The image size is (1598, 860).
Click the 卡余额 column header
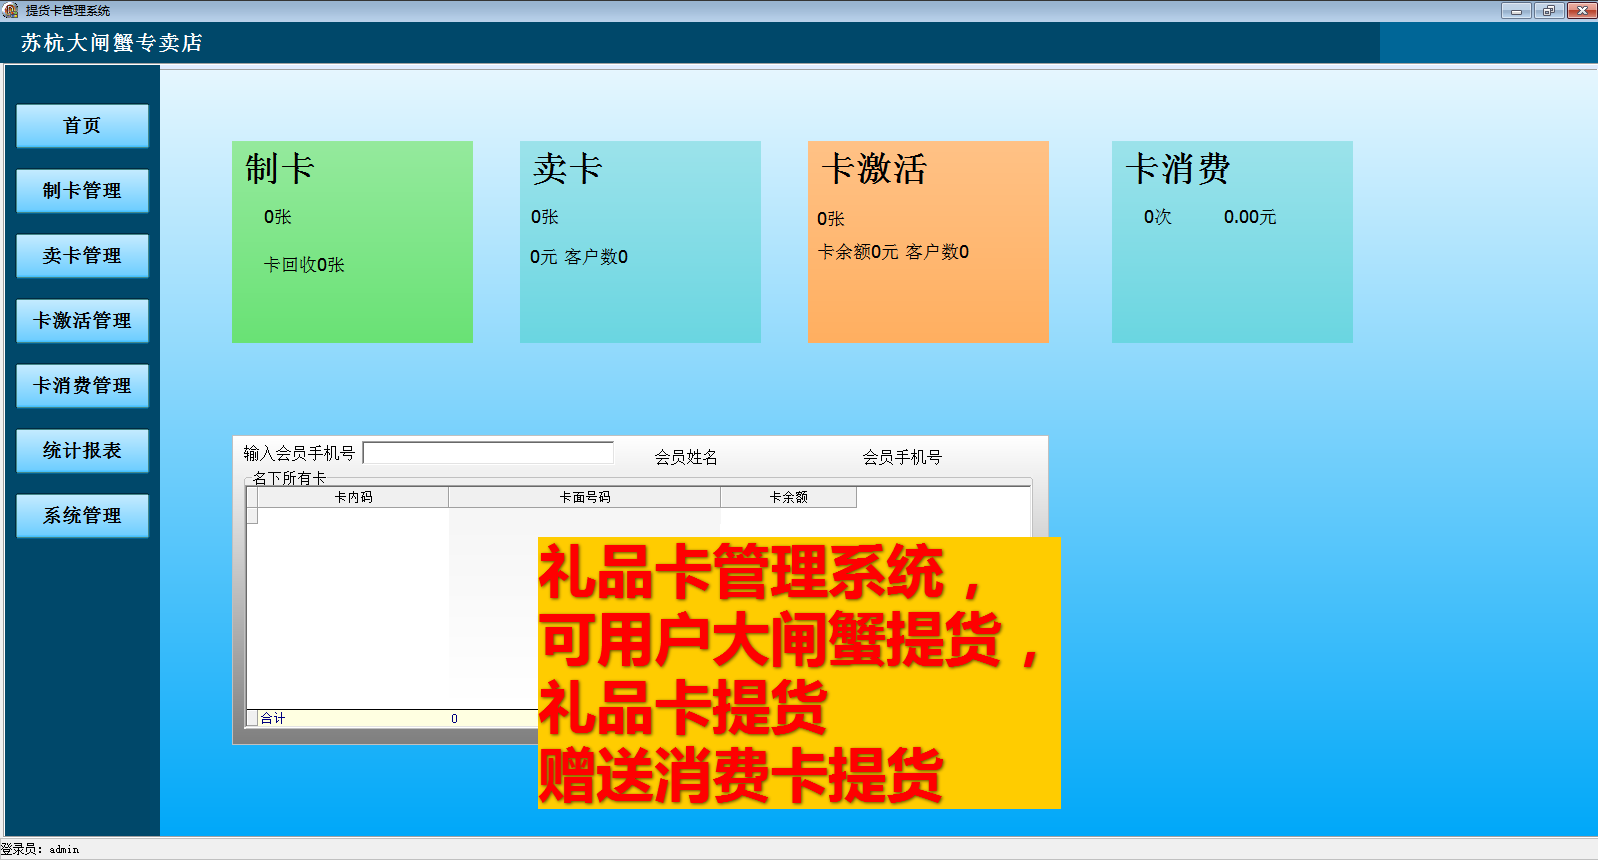788,497
